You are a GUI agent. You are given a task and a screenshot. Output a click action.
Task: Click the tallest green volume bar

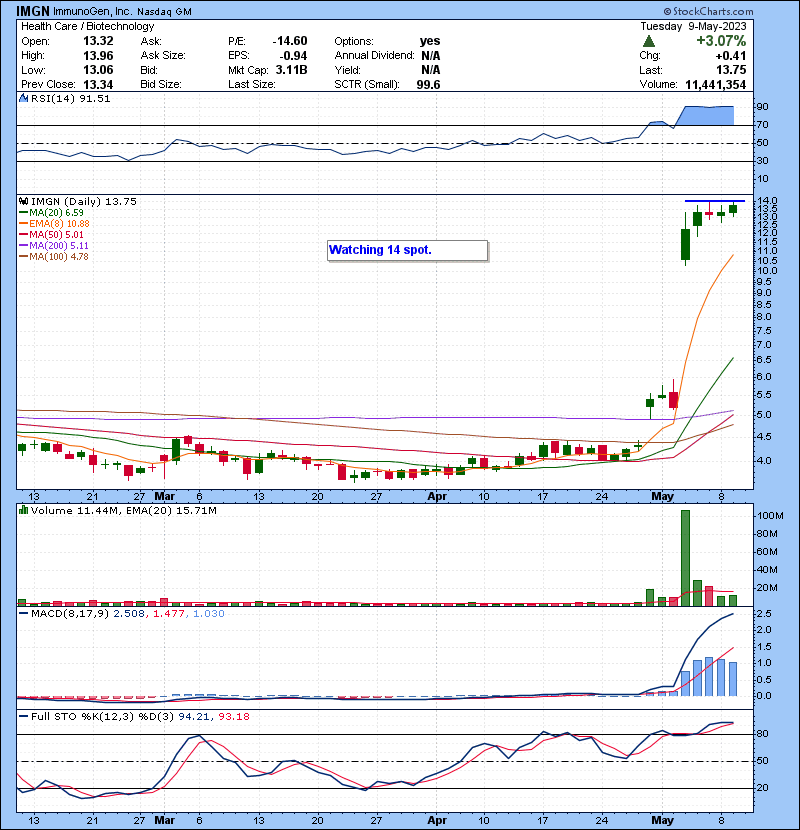(x=685, y=558)
